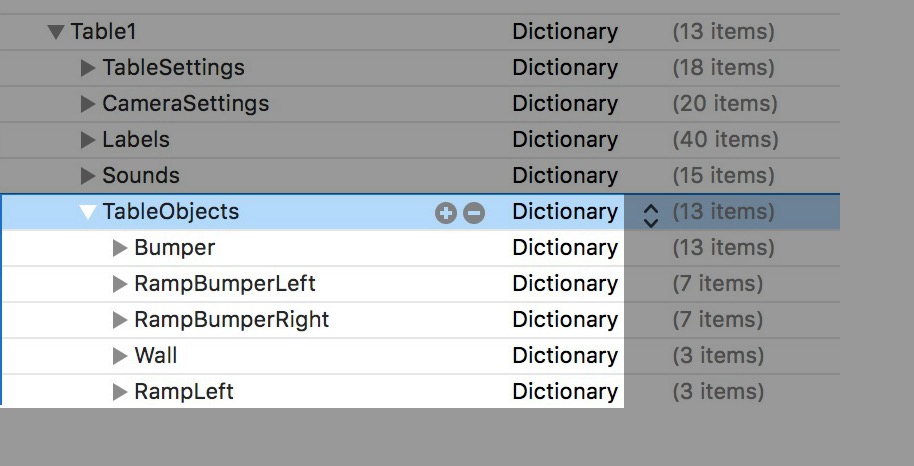The image size is (914, 466).
Task: Open the type stepper for TableObjects
Action: tap(651, 212)
